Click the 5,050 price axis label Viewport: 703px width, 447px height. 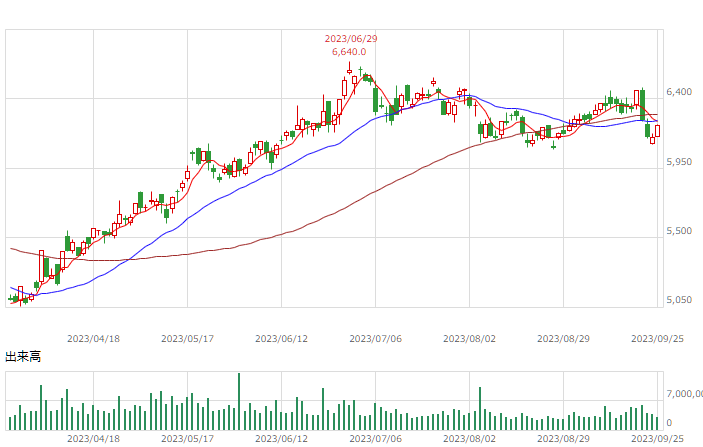click(x=679, y=300)
